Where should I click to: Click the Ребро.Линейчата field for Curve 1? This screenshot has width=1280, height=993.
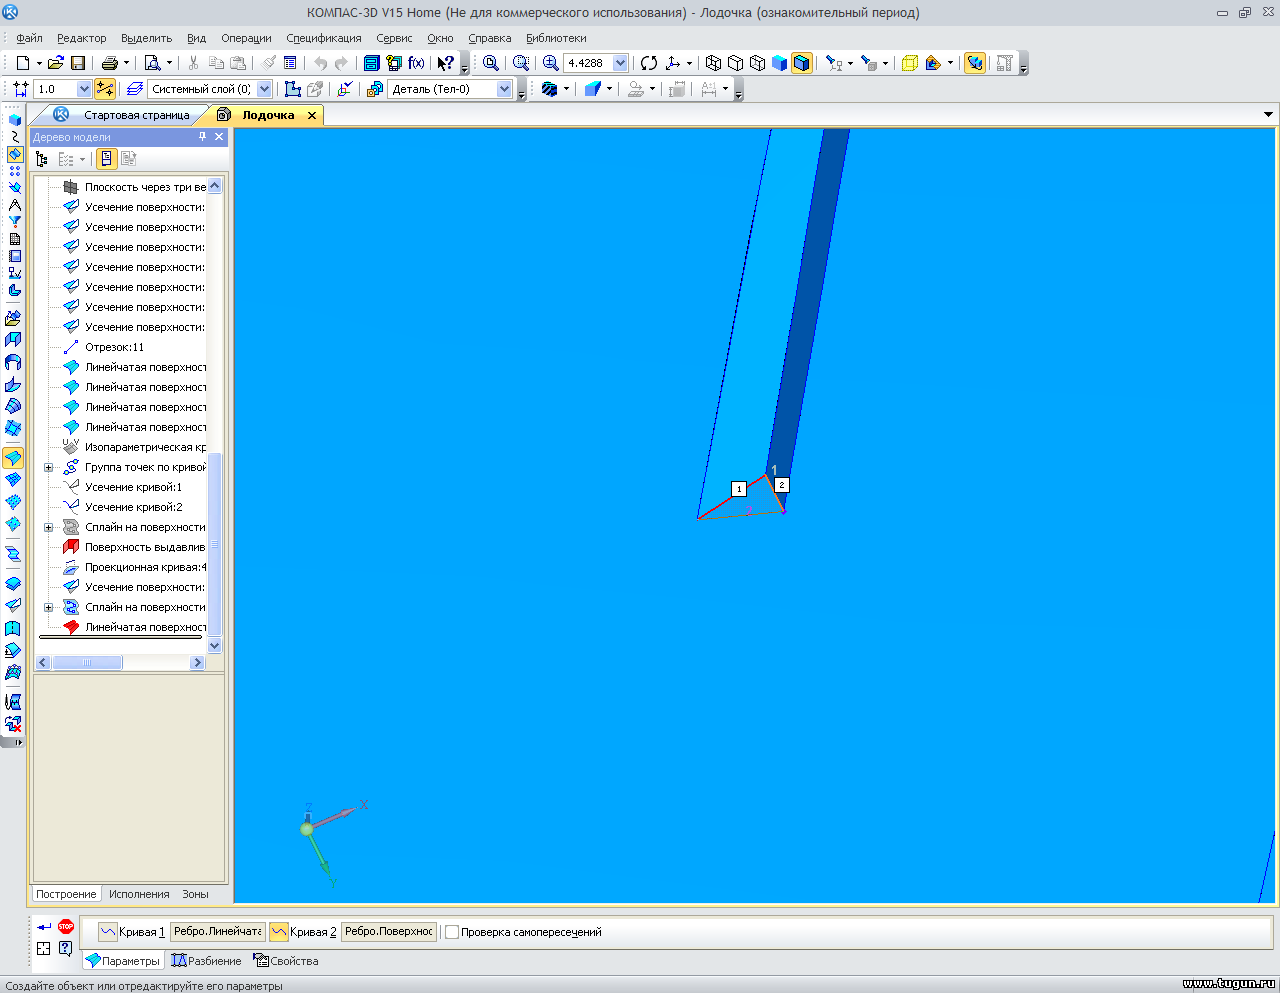click(217, 932)
